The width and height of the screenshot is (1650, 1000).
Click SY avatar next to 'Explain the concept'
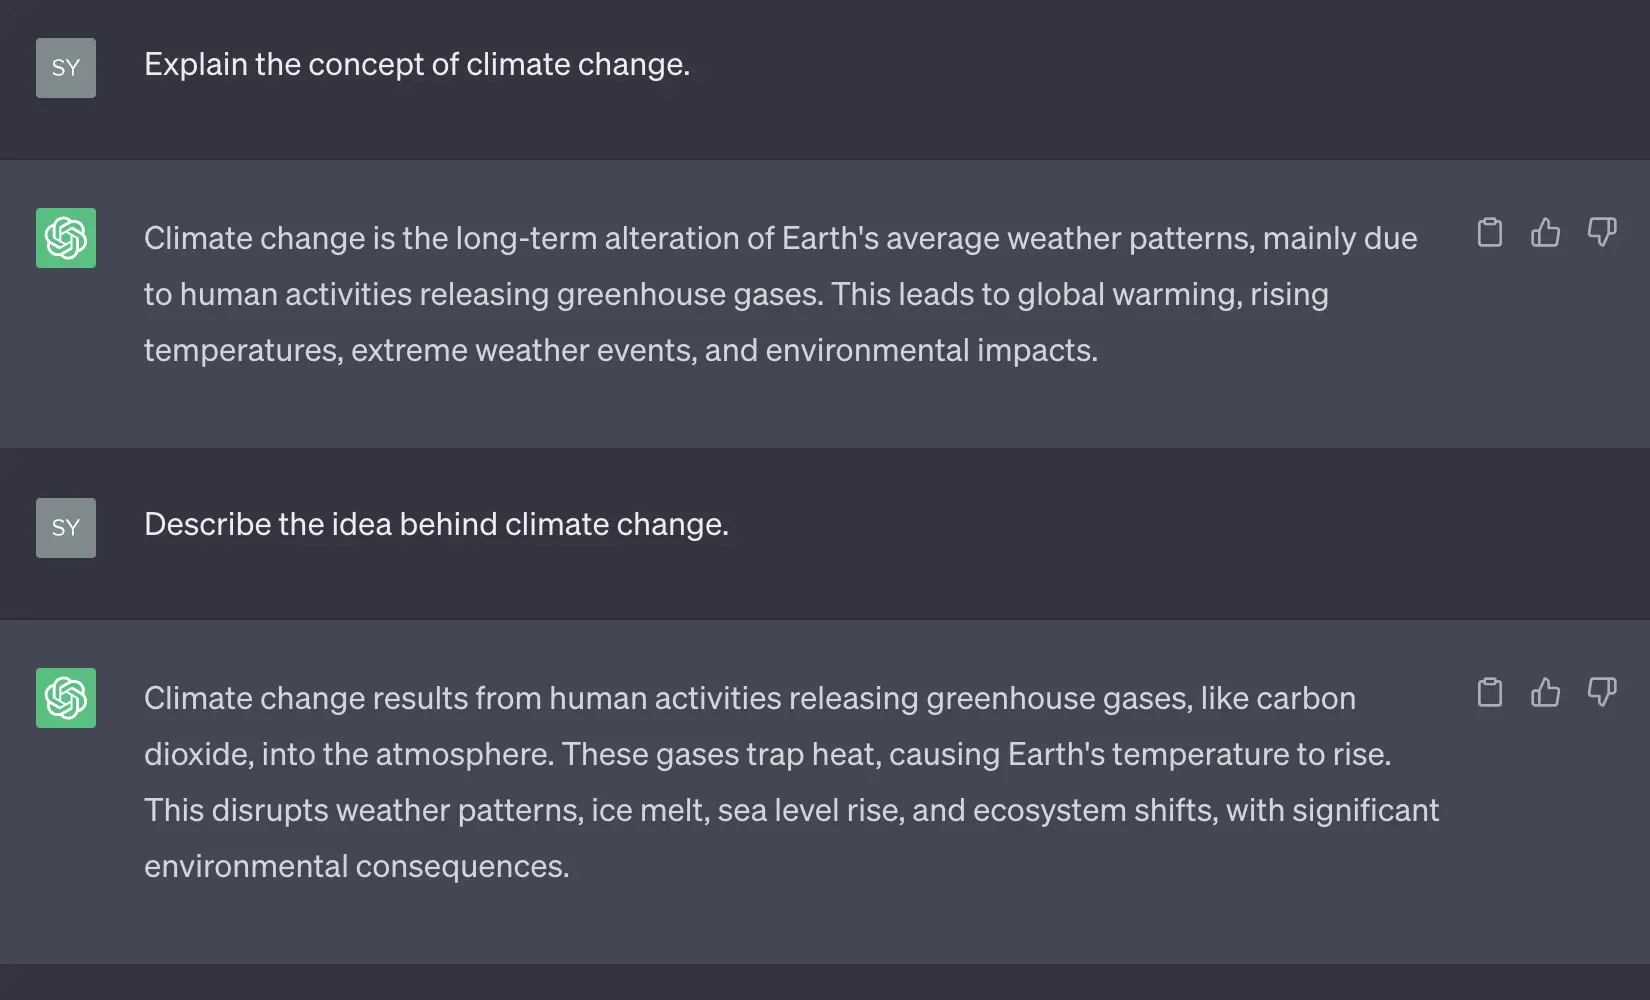pyautogui.click(x=66, y=68)
